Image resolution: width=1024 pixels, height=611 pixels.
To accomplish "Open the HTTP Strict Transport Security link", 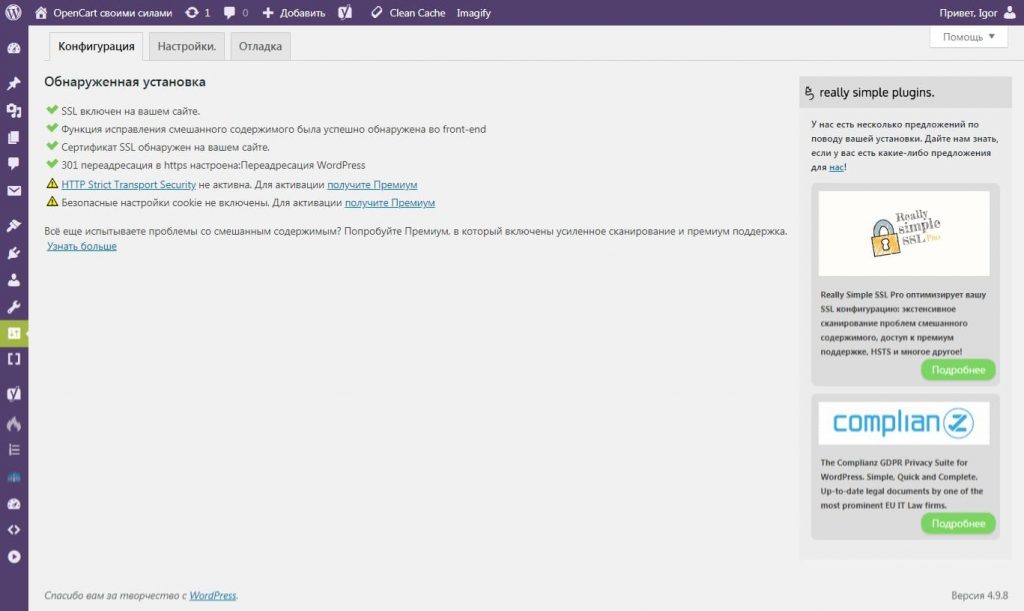I will pos(129,185).
